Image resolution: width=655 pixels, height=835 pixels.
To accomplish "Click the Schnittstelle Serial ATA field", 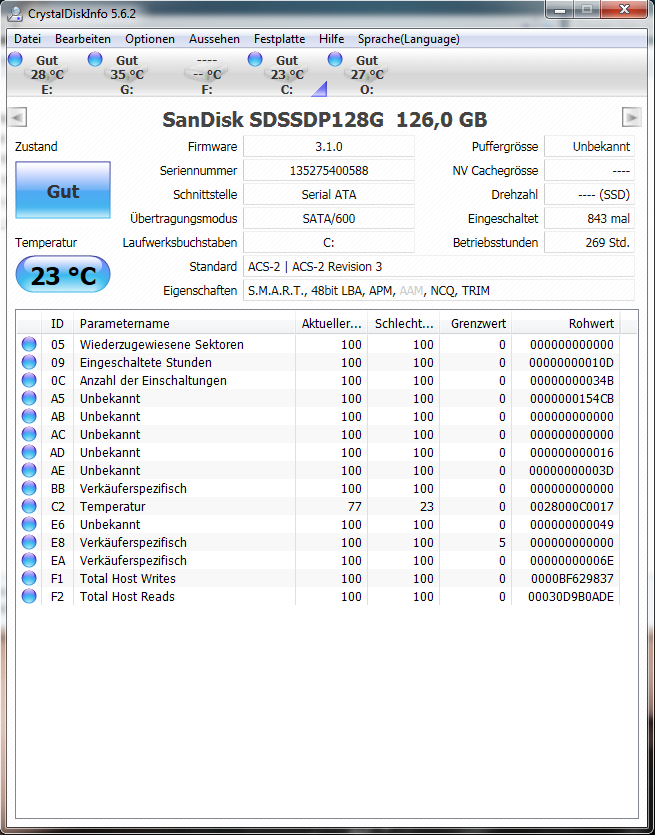I will pyautogui.click(x=329, y=194).
